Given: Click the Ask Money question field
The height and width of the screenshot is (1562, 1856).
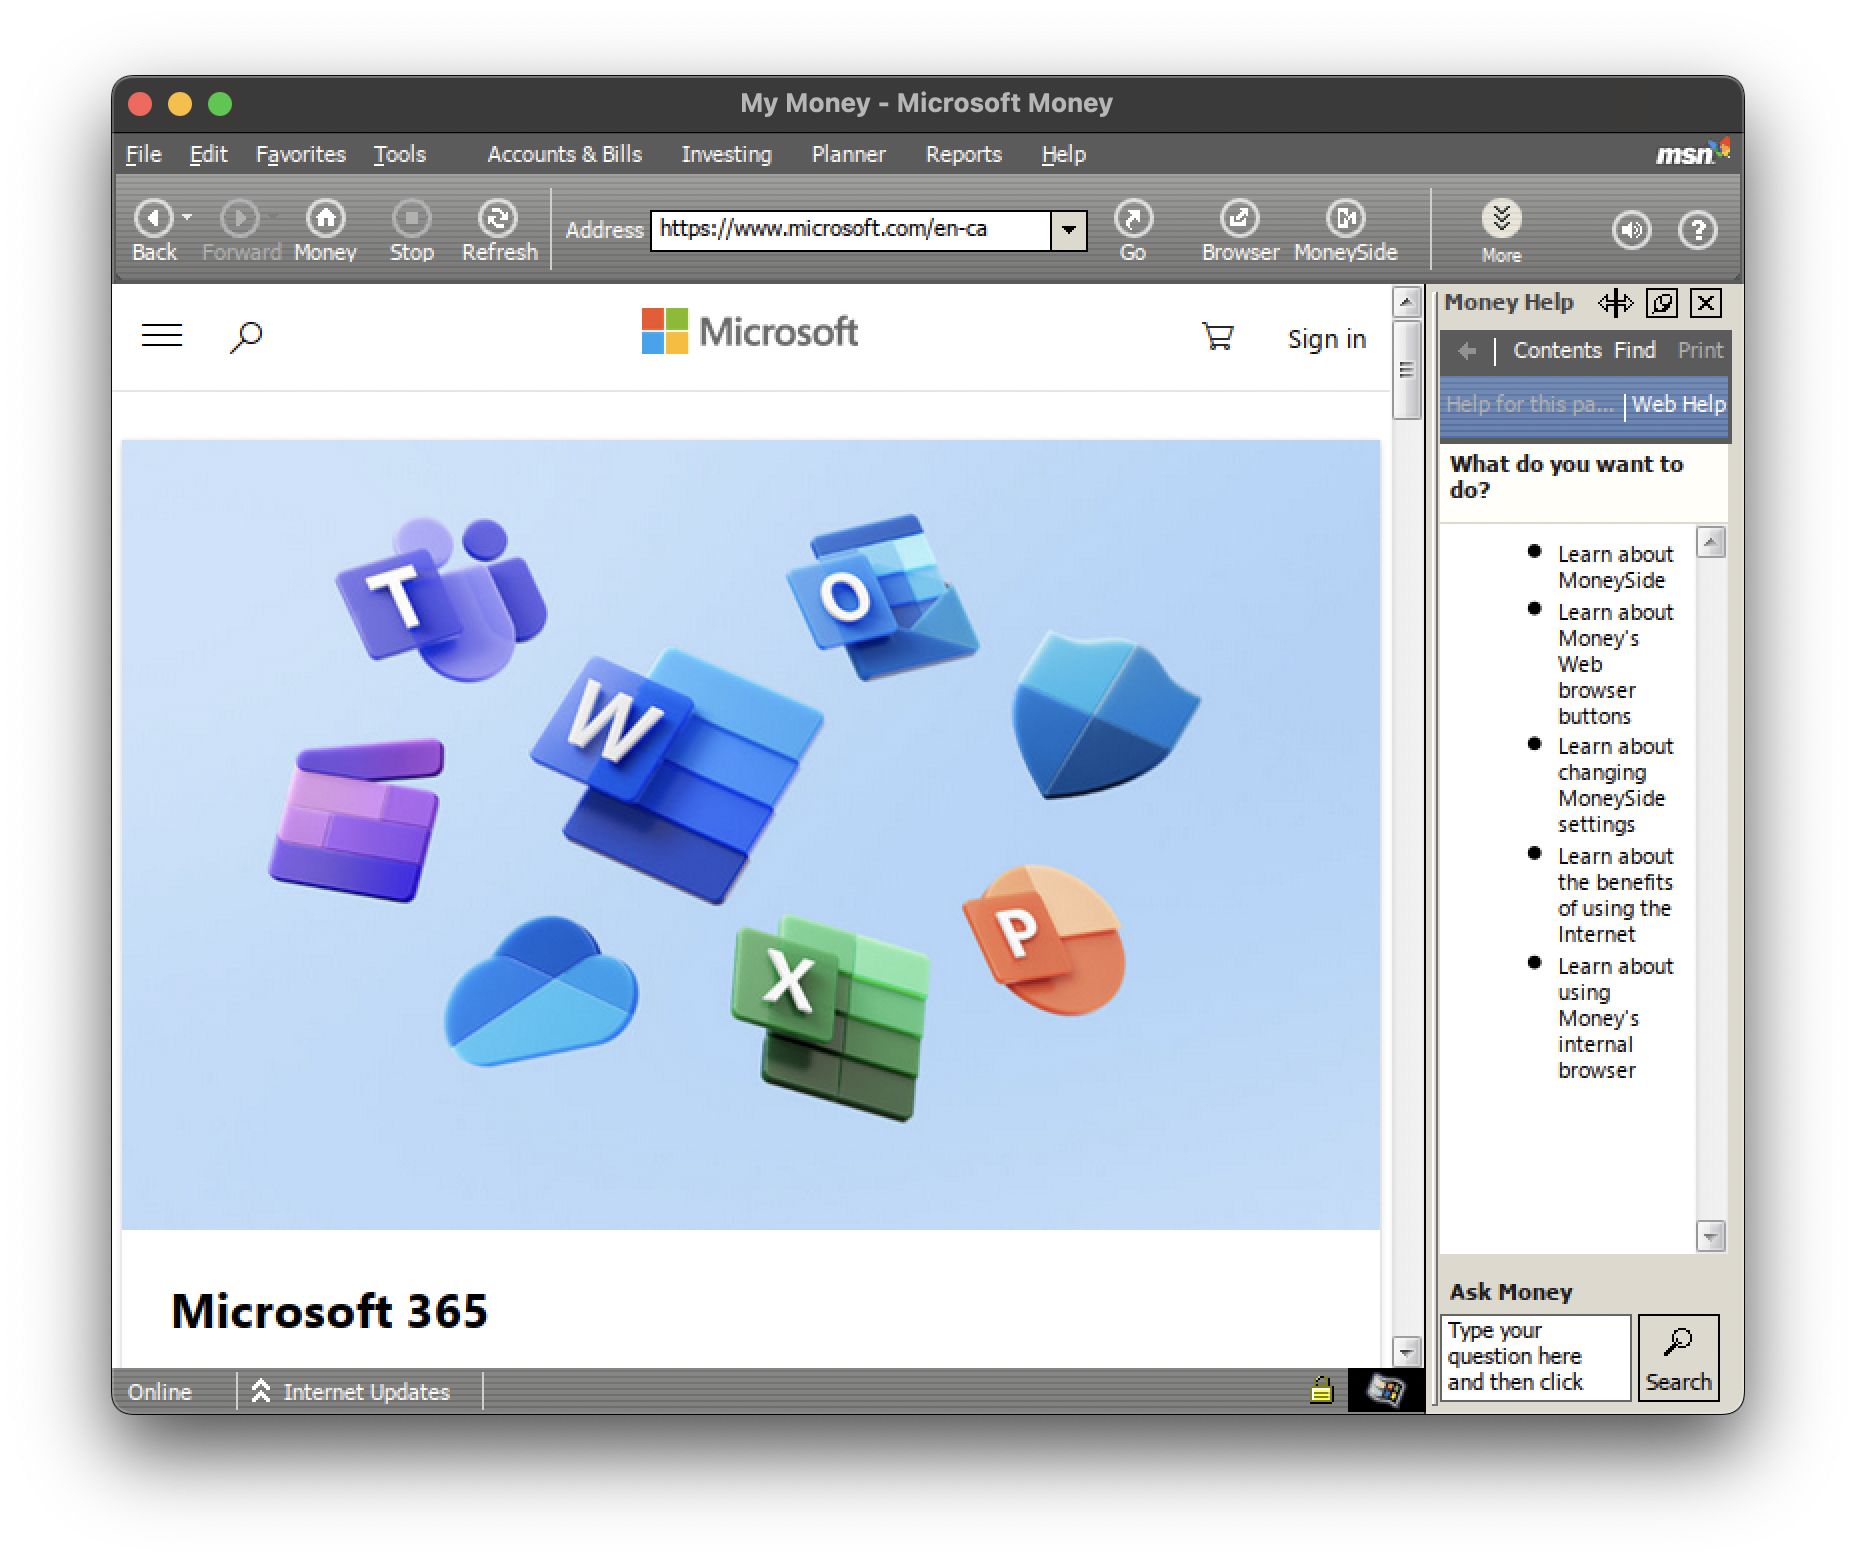Looking at the screenshot, I should 1535,1357.
